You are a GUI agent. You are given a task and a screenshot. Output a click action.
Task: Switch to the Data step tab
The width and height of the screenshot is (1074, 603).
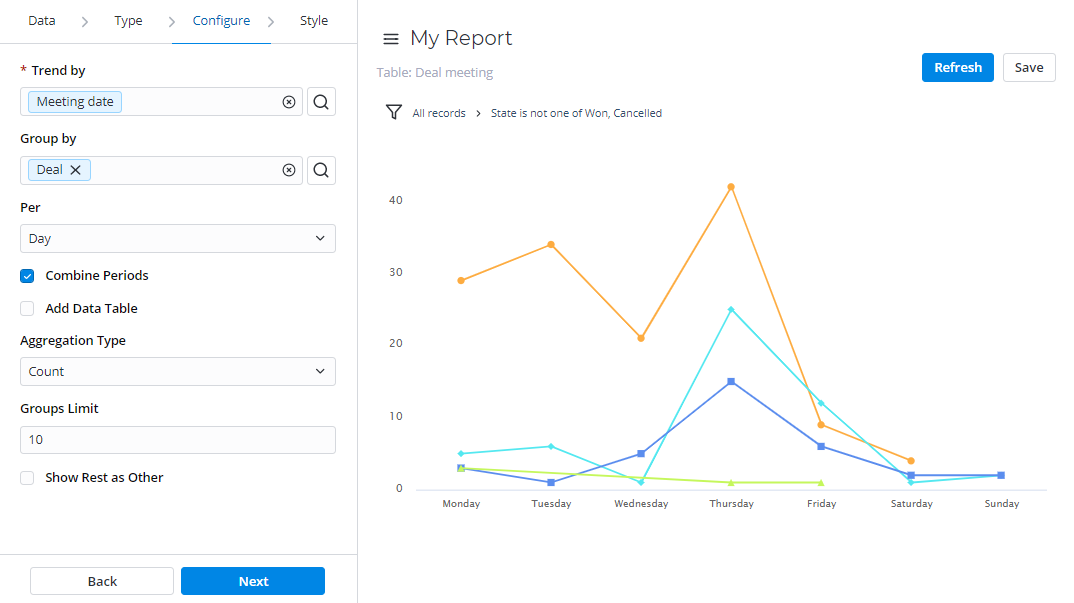[x=42, y=21]
